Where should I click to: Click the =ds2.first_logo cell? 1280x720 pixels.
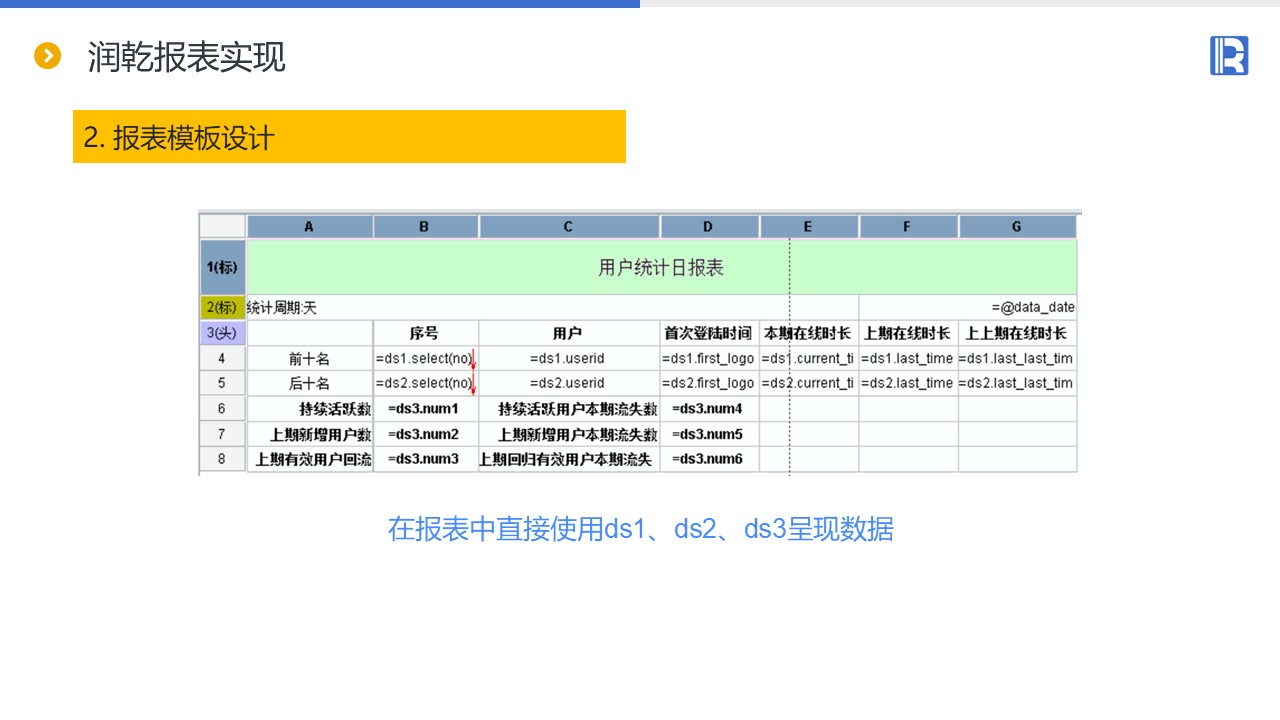[x=710, y=383]
